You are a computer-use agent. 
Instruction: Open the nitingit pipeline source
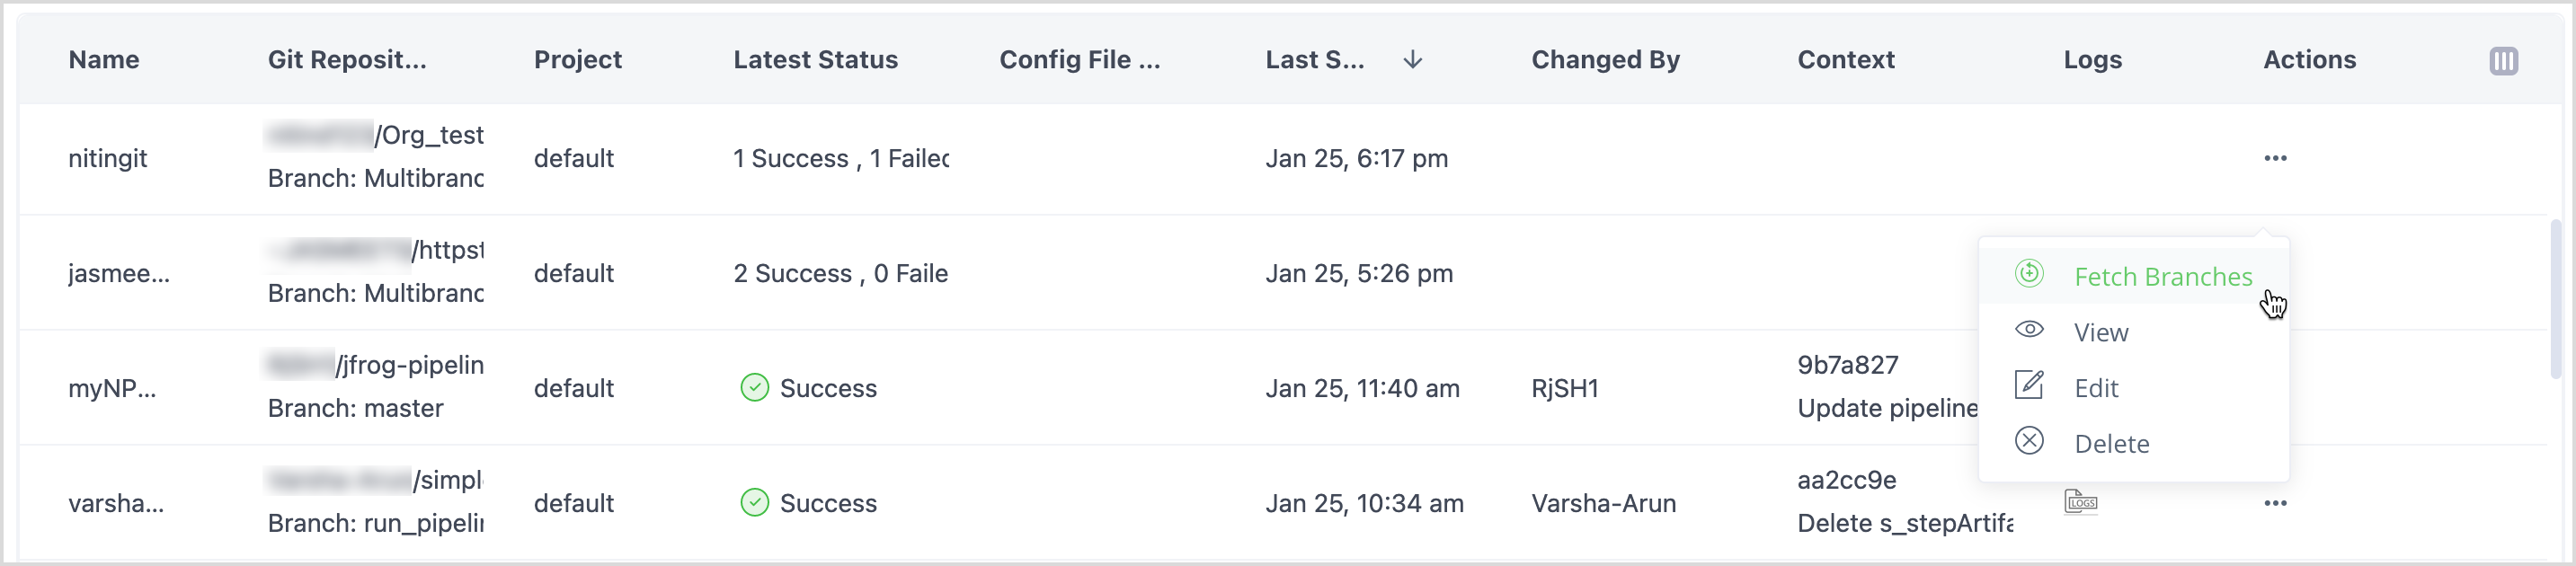pyautogui.click(x=107, y=158)
